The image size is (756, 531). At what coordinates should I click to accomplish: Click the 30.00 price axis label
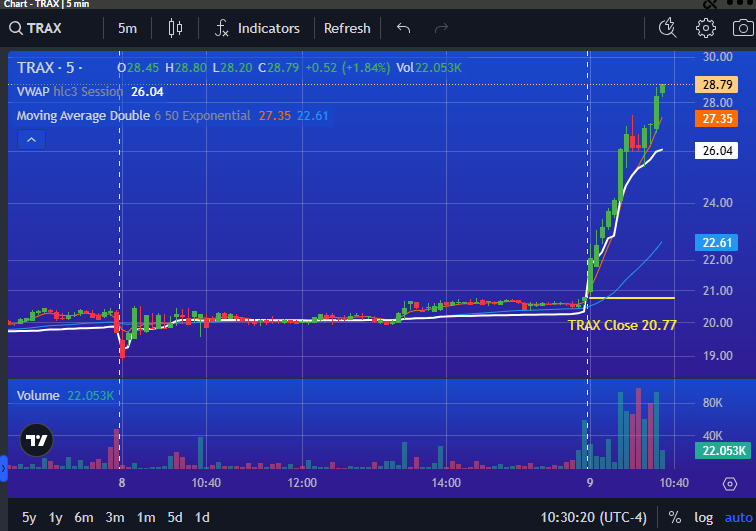717,57
